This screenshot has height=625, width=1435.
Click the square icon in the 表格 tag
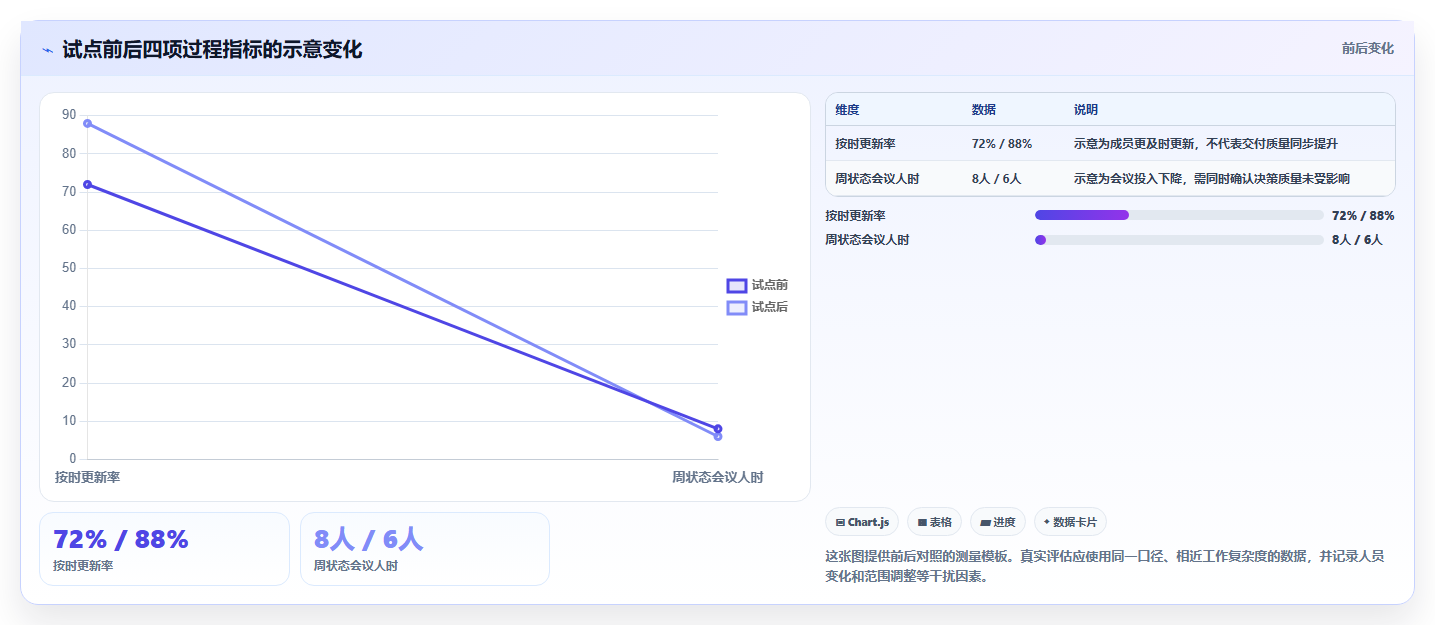coord(922,522)
